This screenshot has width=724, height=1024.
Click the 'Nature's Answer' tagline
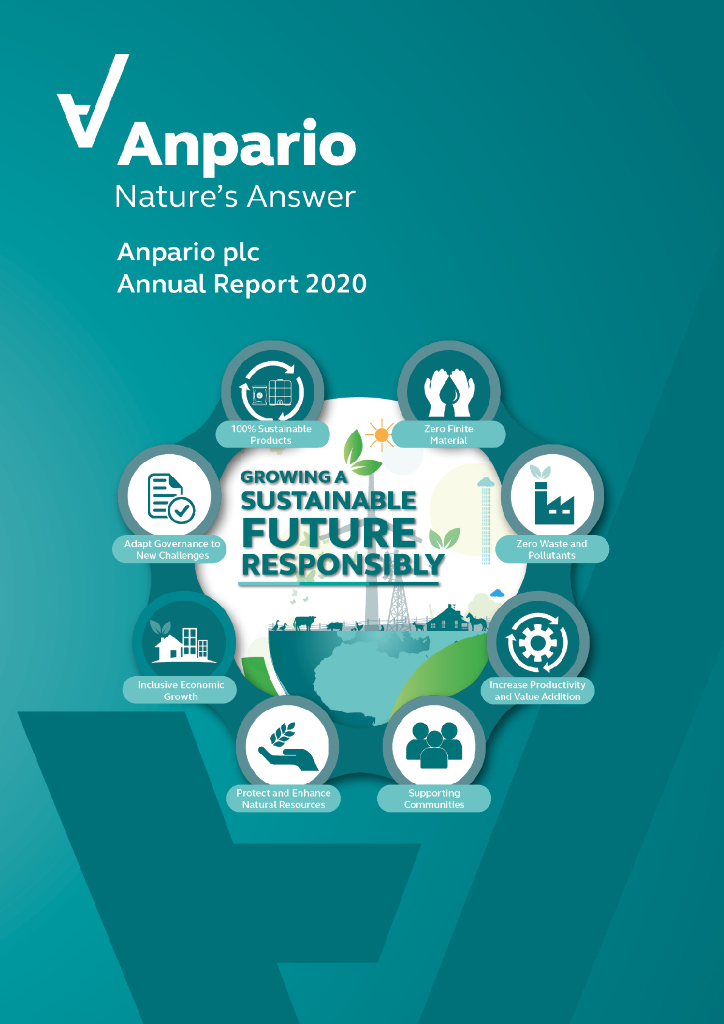tap(236, 196)
